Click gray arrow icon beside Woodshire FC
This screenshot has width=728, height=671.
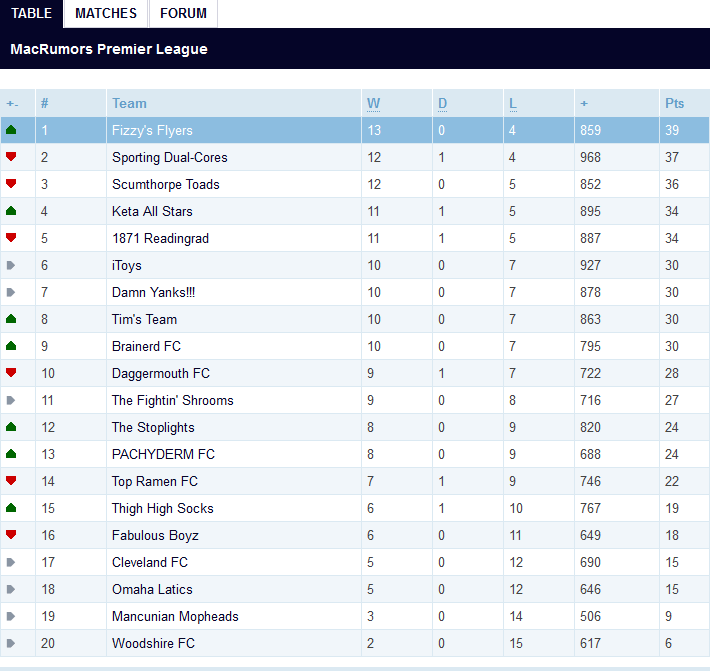point(11,643)
